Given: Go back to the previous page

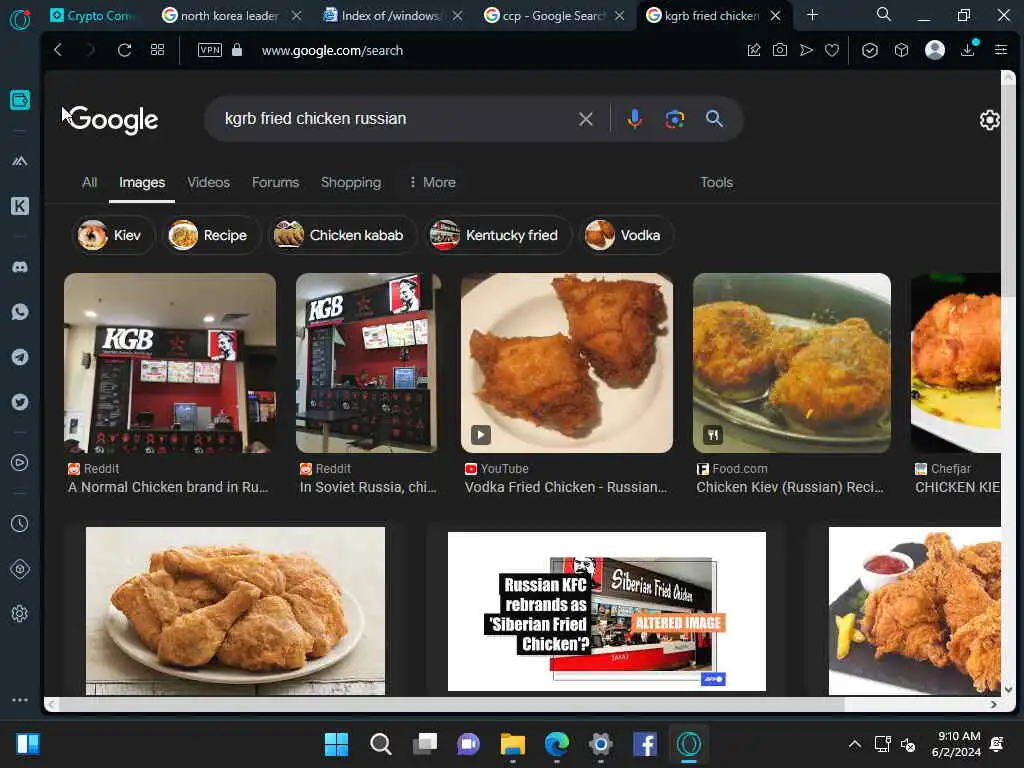Looking at the screenshot, I should tap(58, 50).
